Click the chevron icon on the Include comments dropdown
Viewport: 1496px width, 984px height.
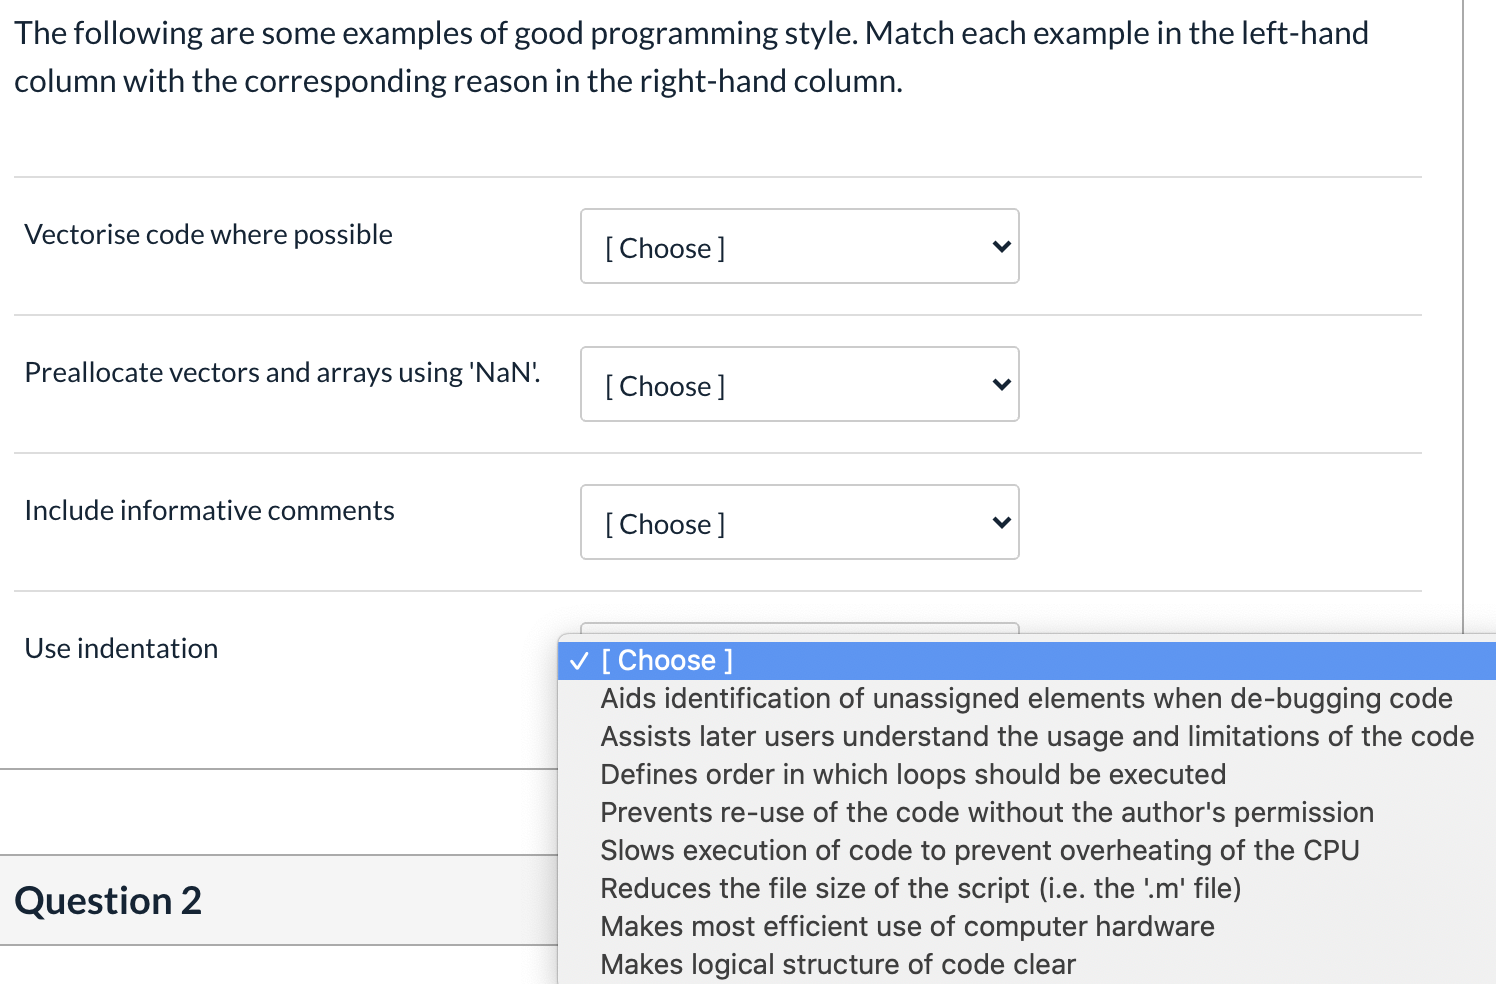pyautogui.click(x=999, y=522)
